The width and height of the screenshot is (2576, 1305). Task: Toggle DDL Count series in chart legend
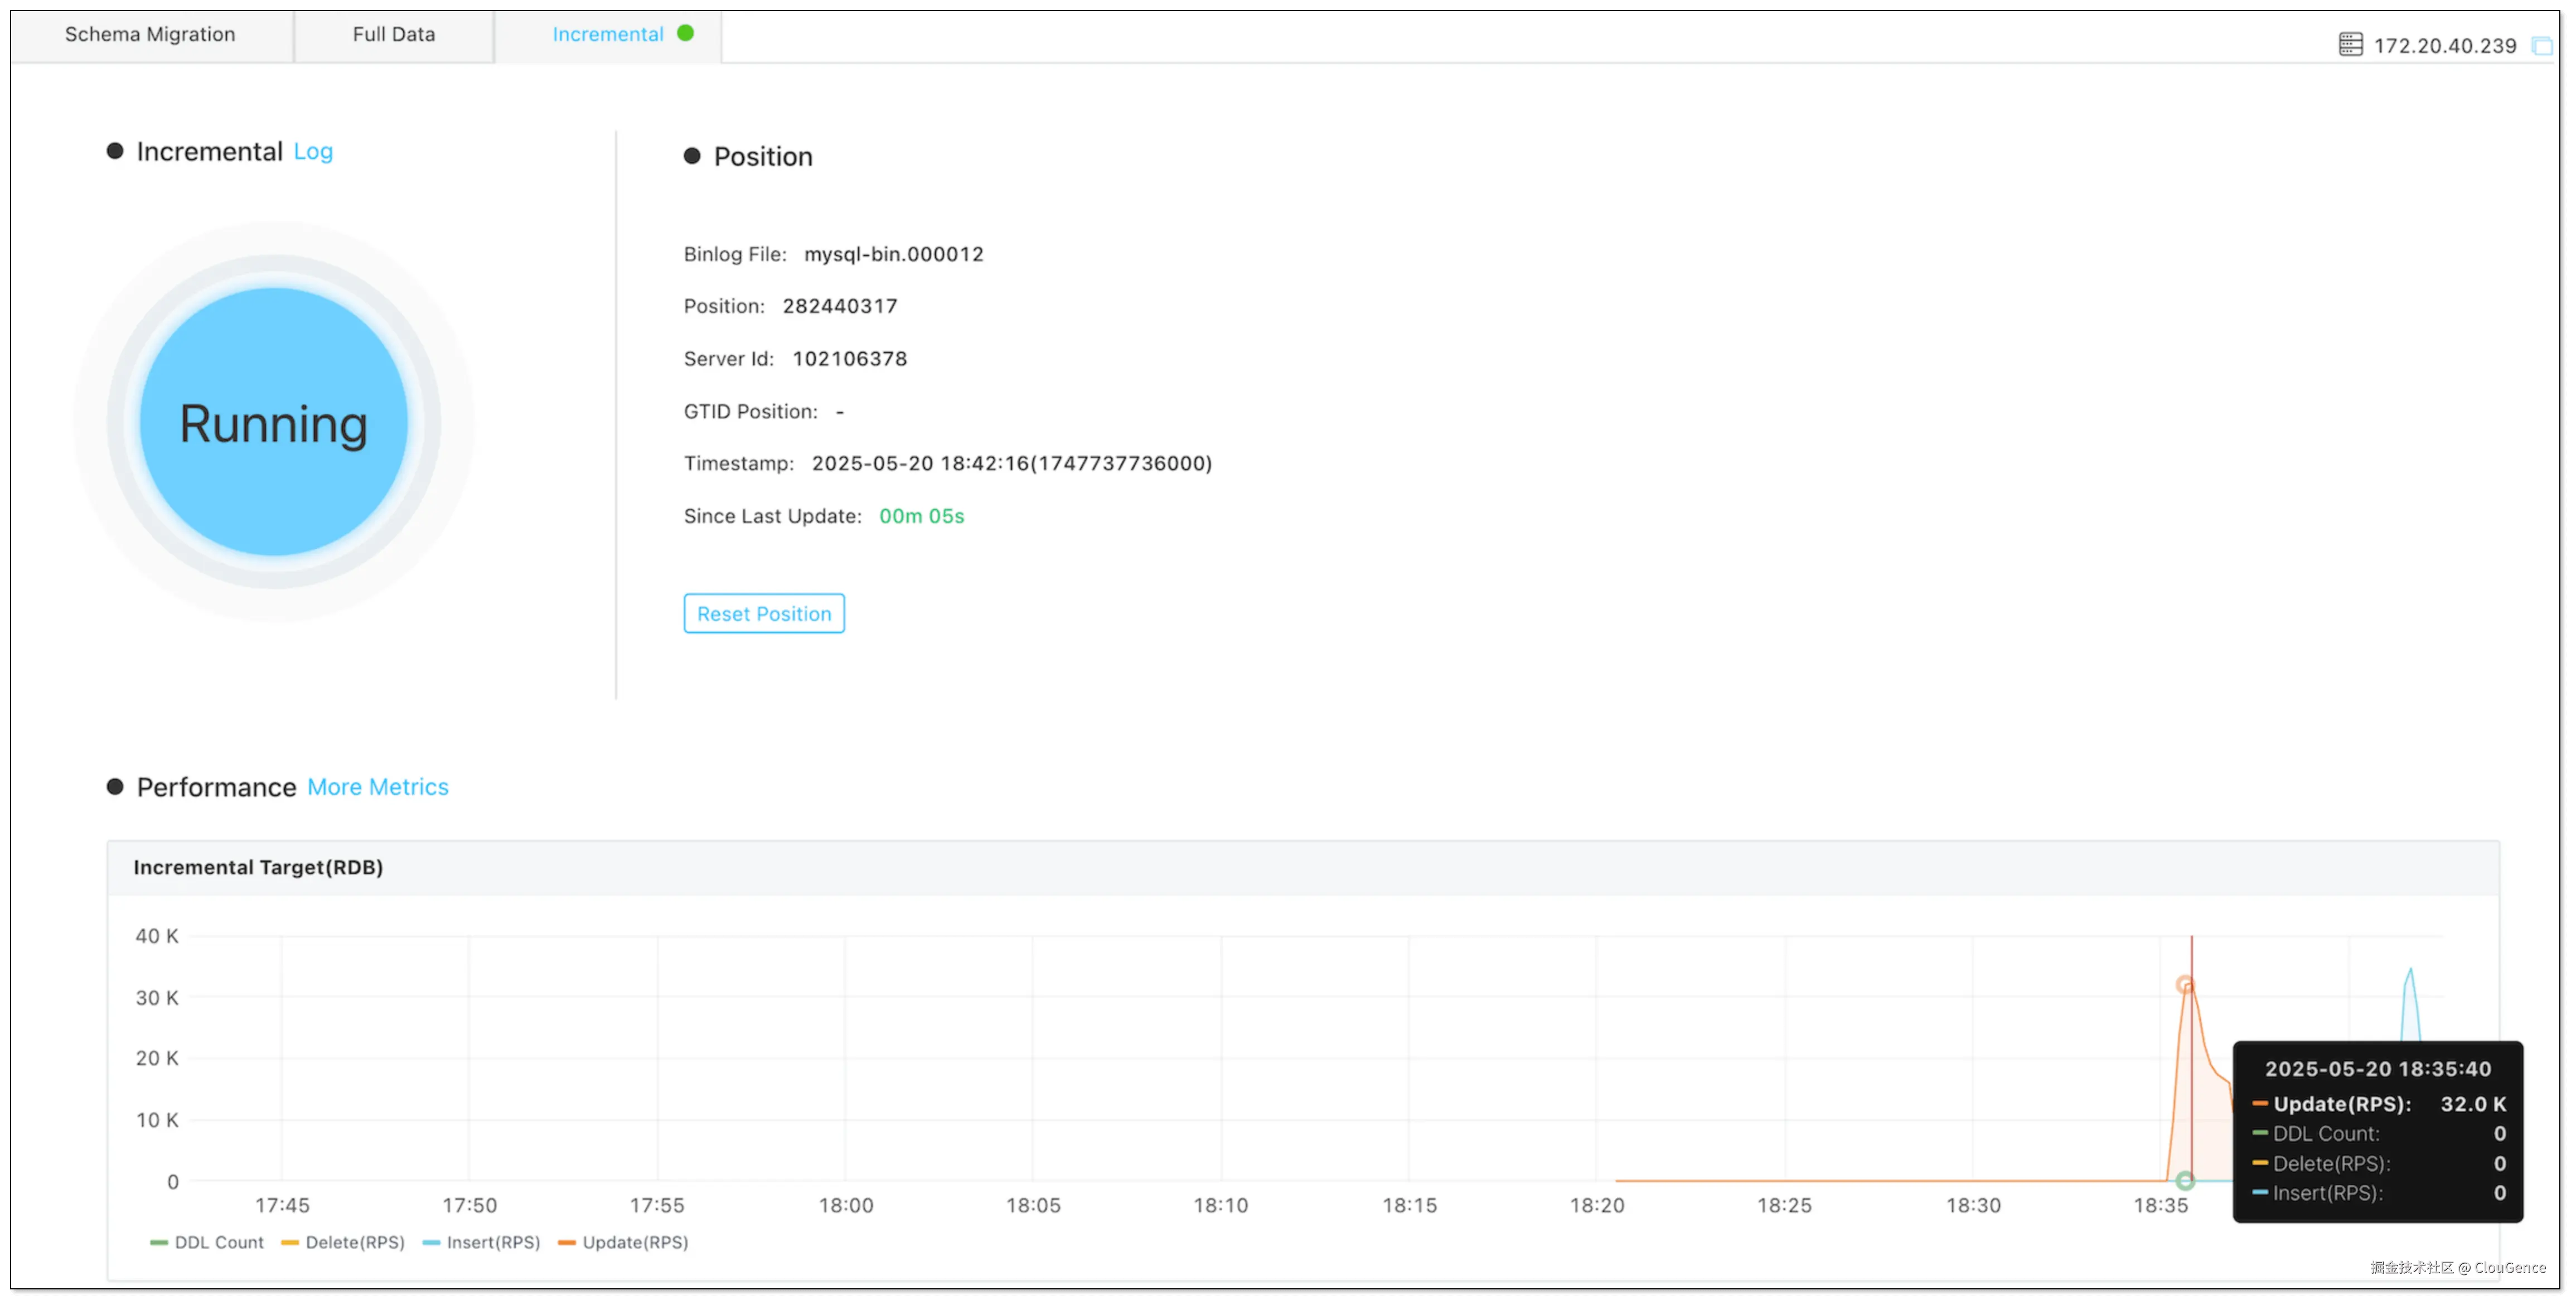207,1242
